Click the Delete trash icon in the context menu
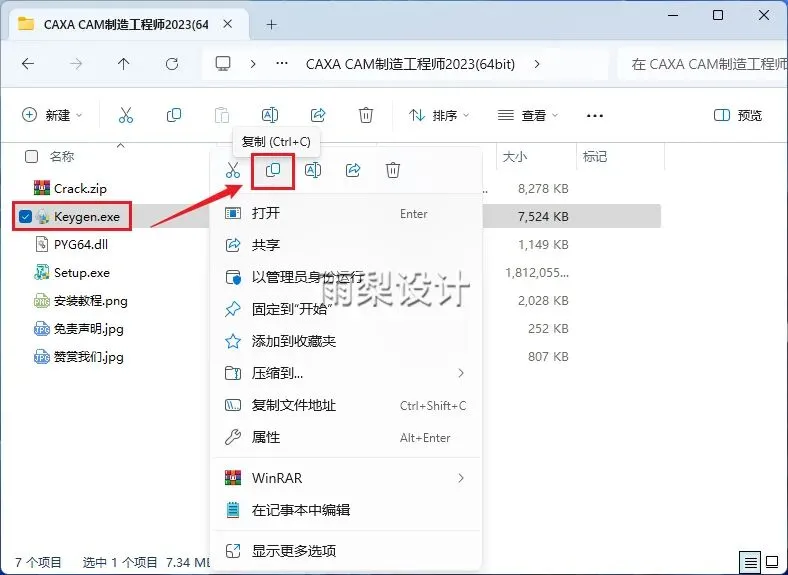 point(393,170)
